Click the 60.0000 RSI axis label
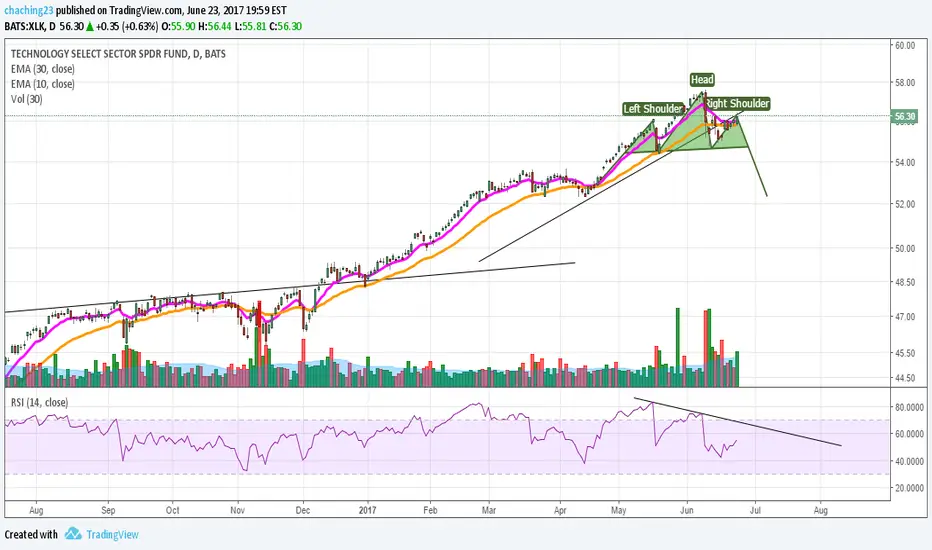The height and width of the screenshot is (550, 932). pyautogui.click(x=909, y=434)
